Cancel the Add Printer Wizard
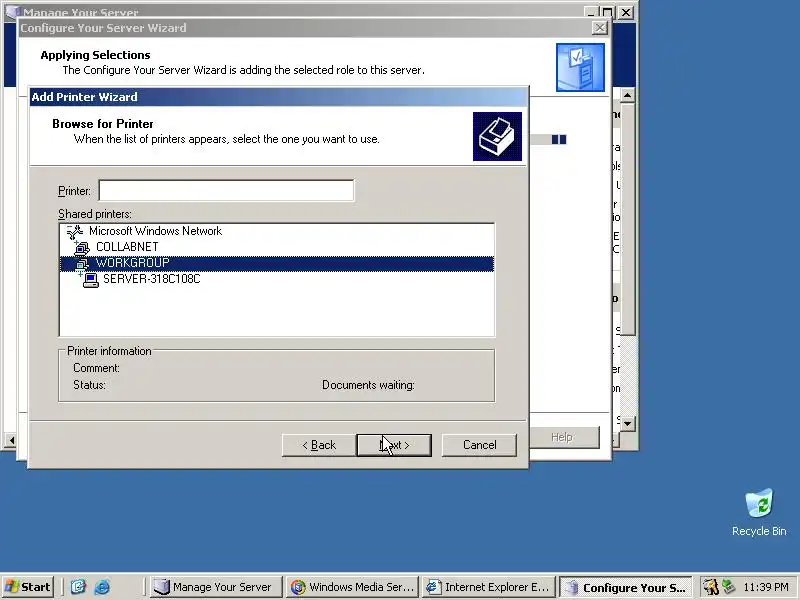The height and width of the screenshot is (600, 800). (x=479, y=445)
